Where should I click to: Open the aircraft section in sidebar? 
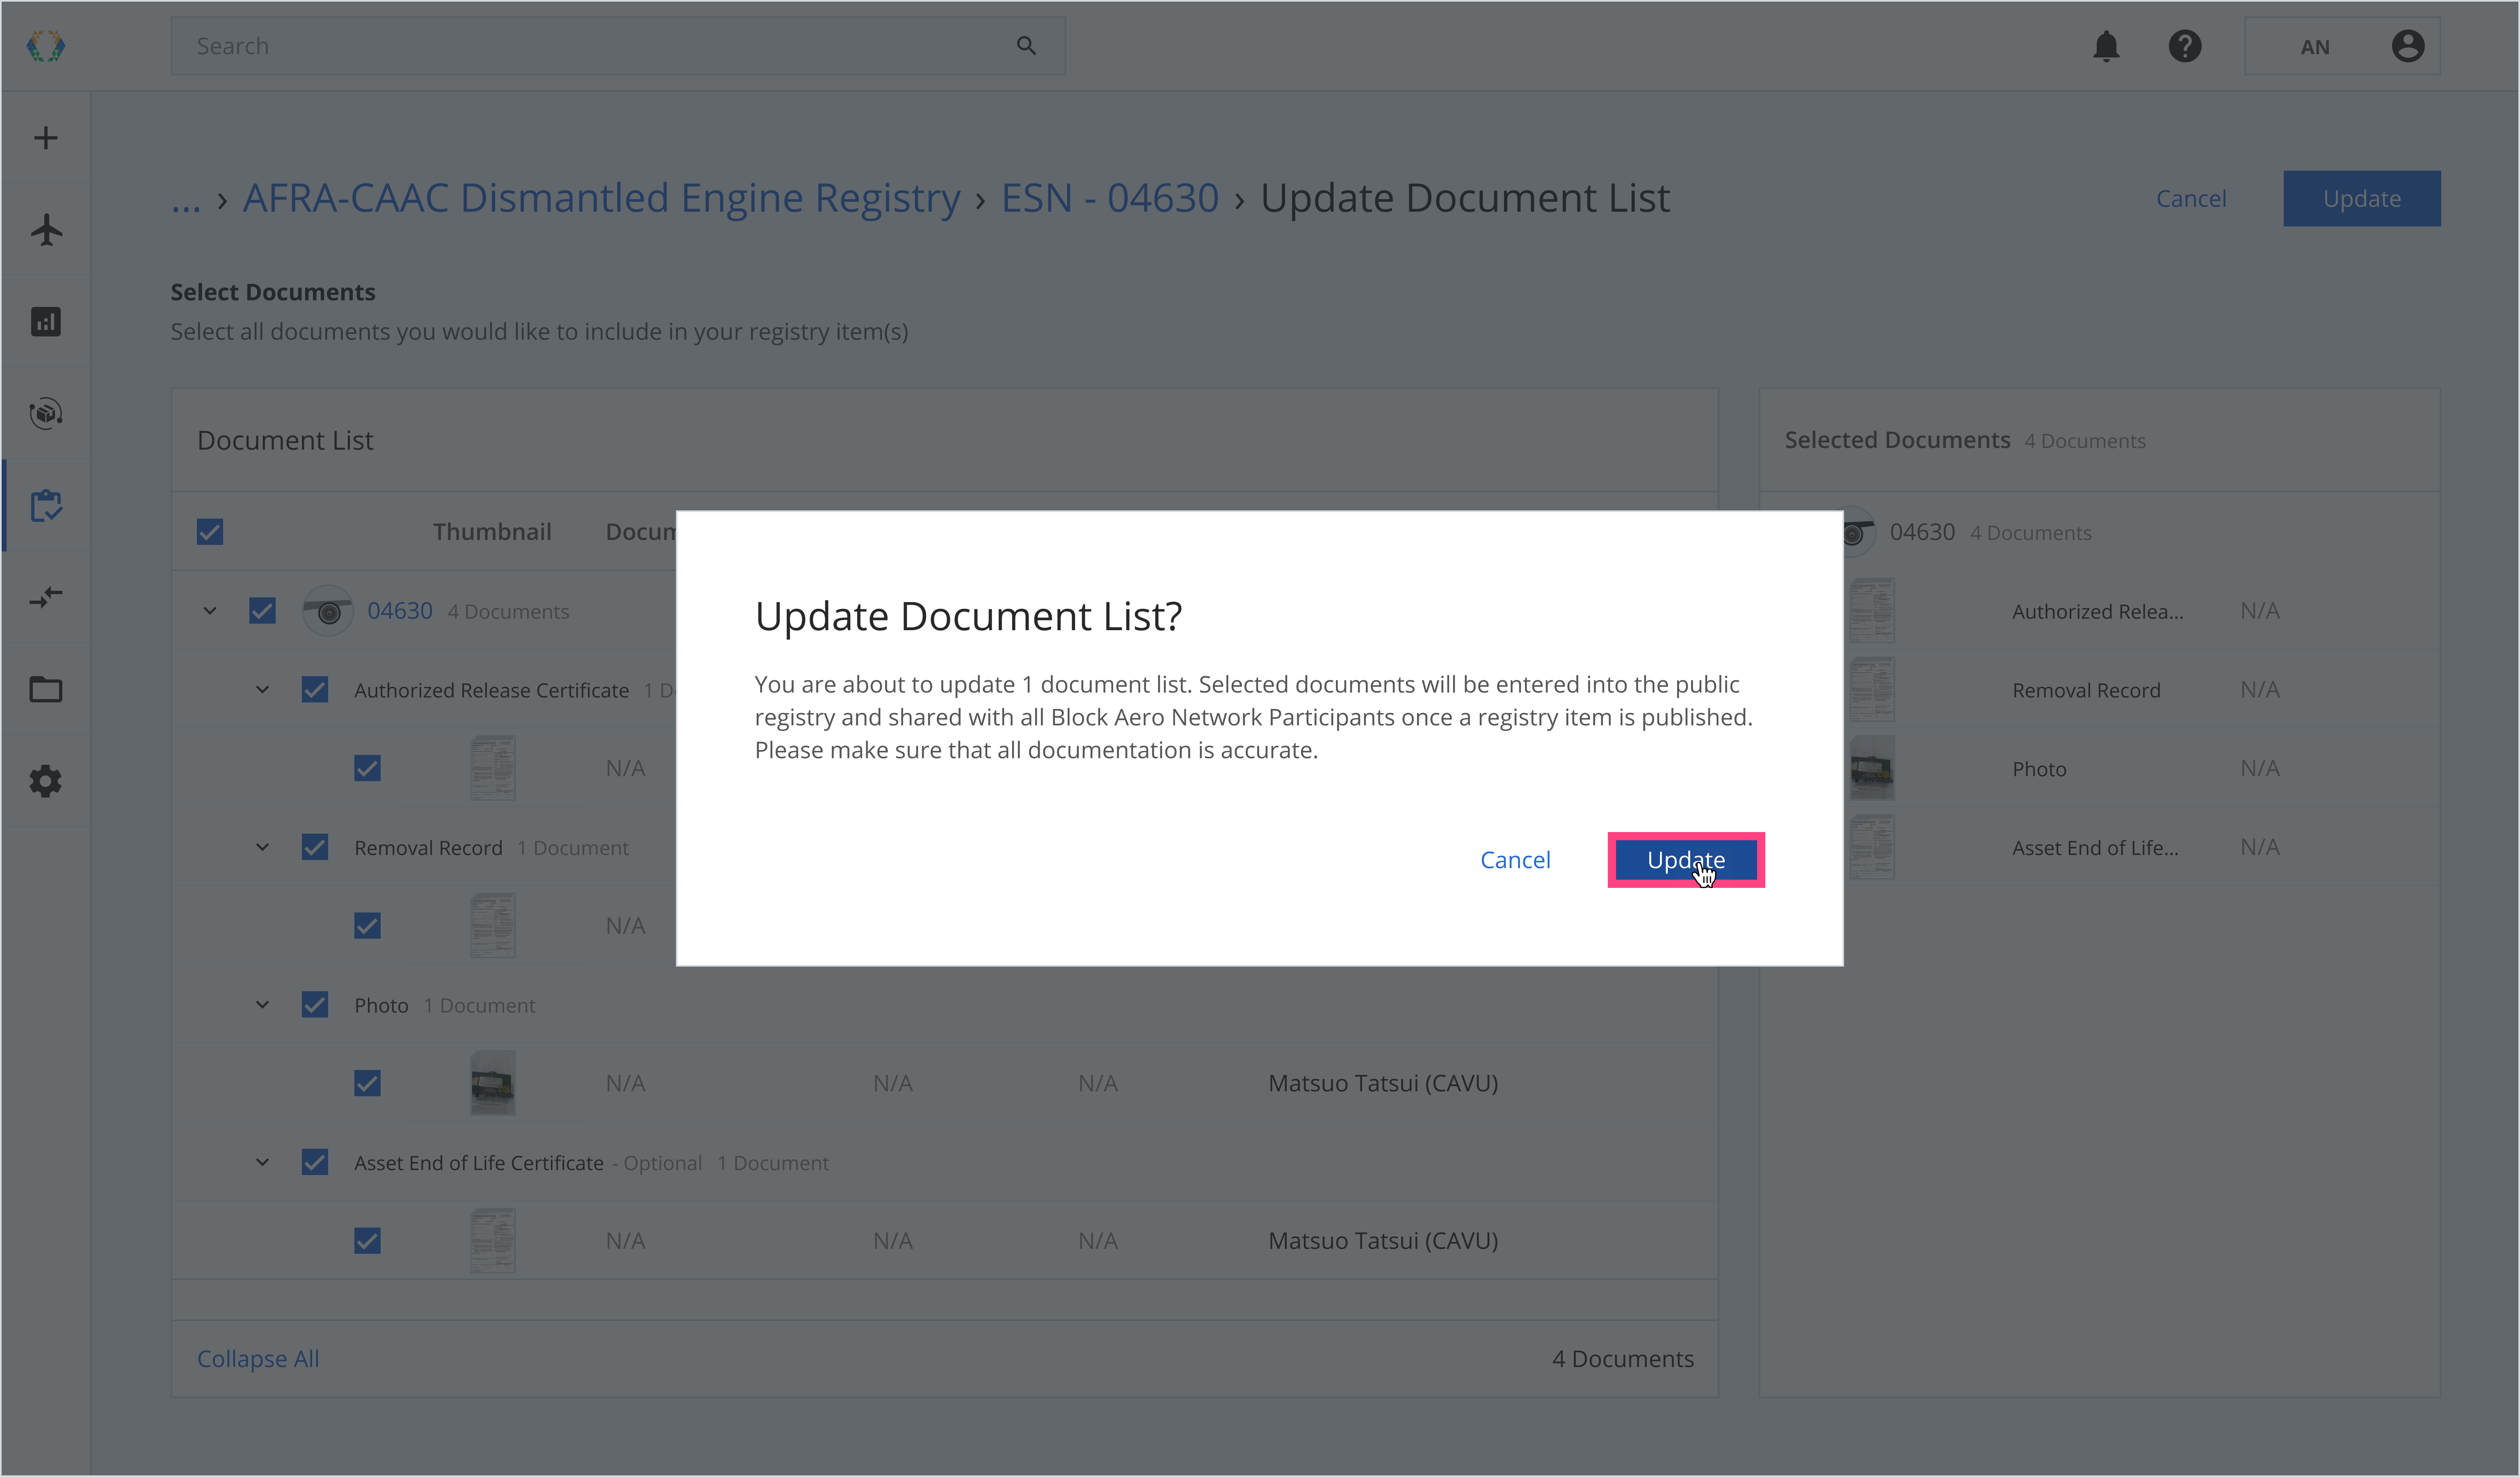(x=46, y=230)
